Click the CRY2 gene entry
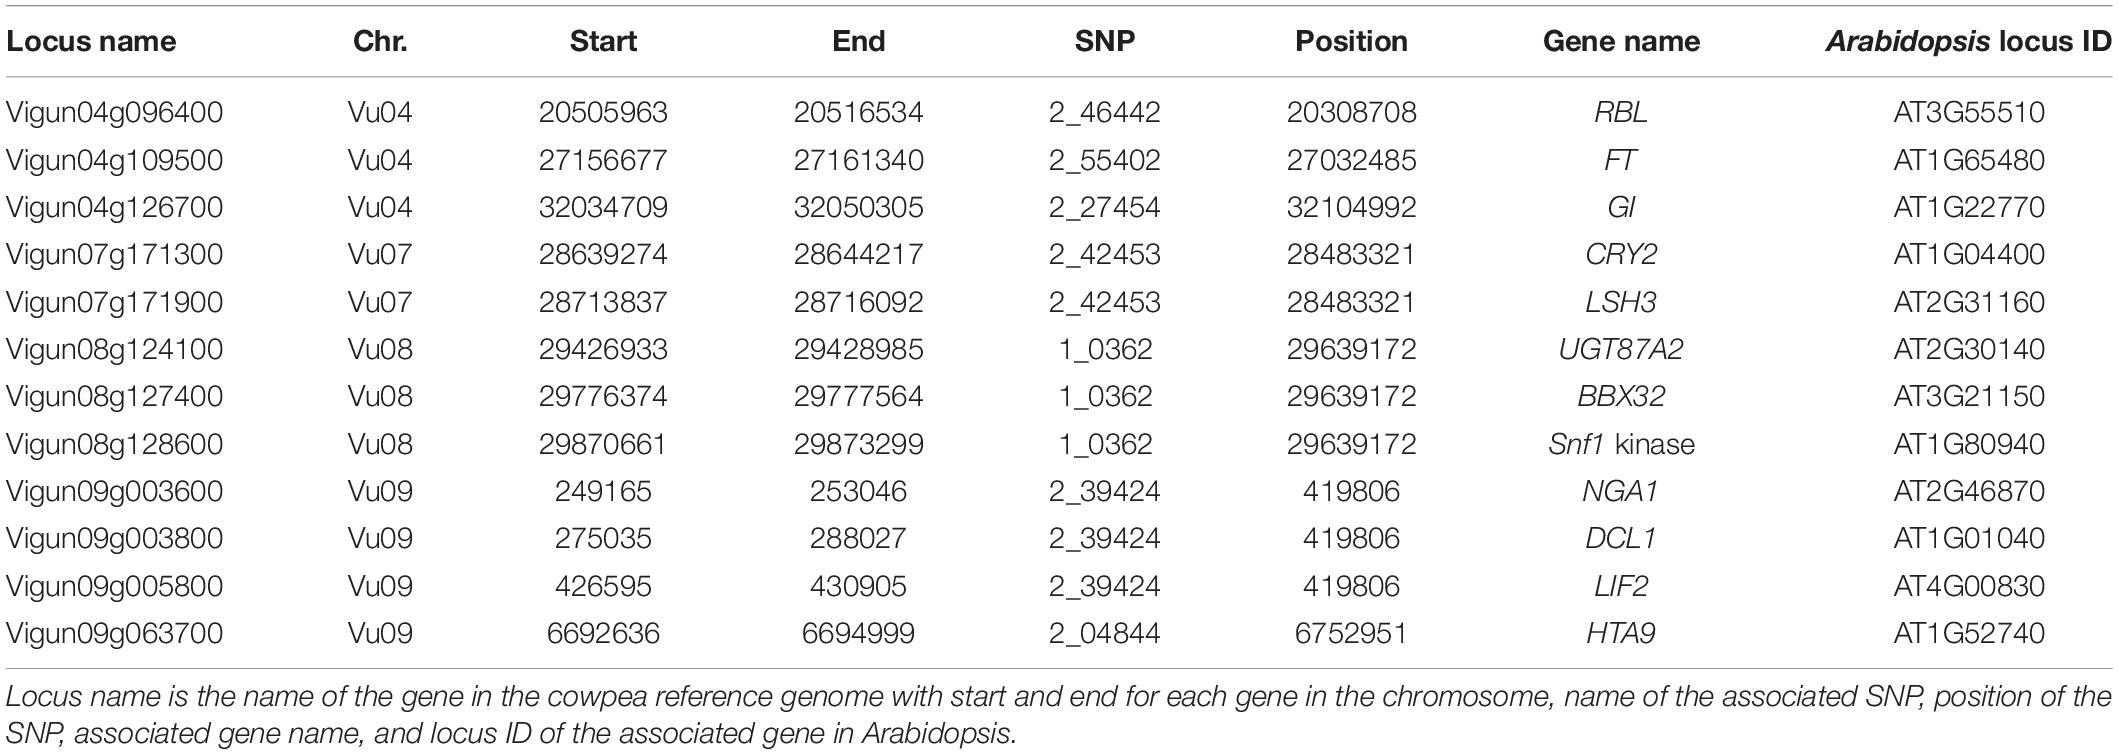The height and width of the screenshot is (754, 2118). pos(1621,254)
